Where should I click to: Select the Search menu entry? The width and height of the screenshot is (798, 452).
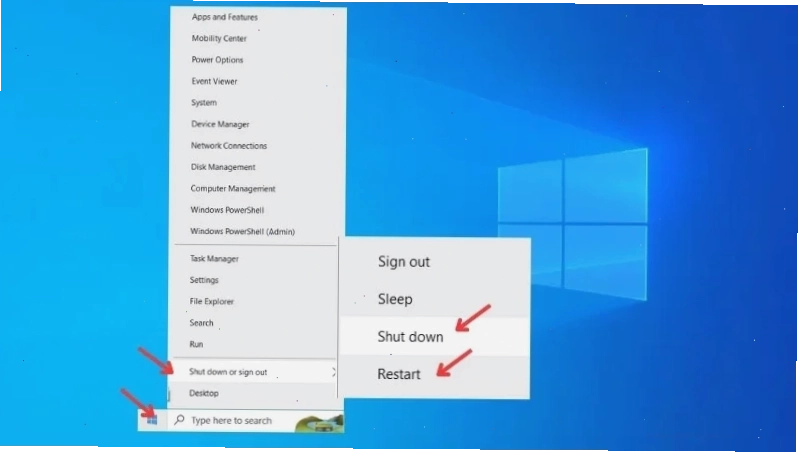point(201,323)
